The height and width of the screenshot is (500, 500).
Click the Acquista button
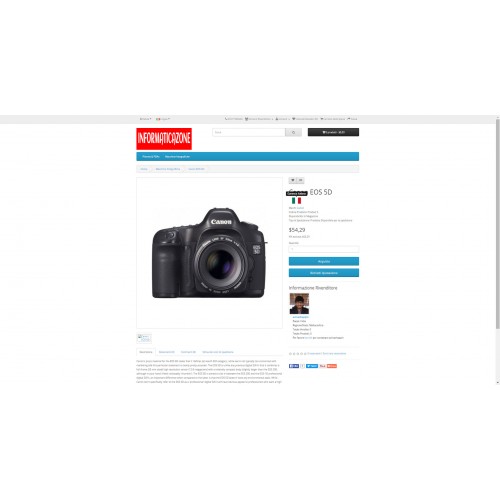[x=324, y=261]
